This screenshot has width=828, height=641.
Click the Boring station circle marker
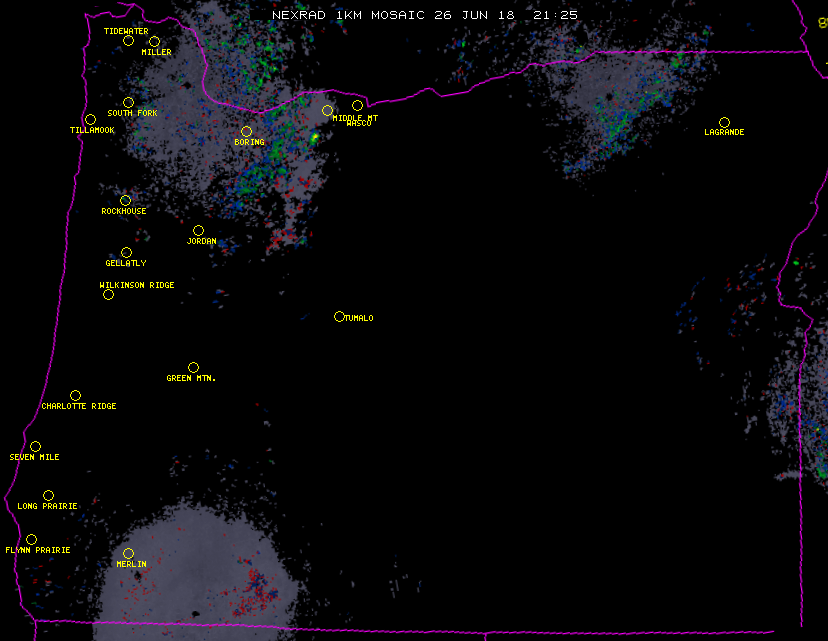246,132
